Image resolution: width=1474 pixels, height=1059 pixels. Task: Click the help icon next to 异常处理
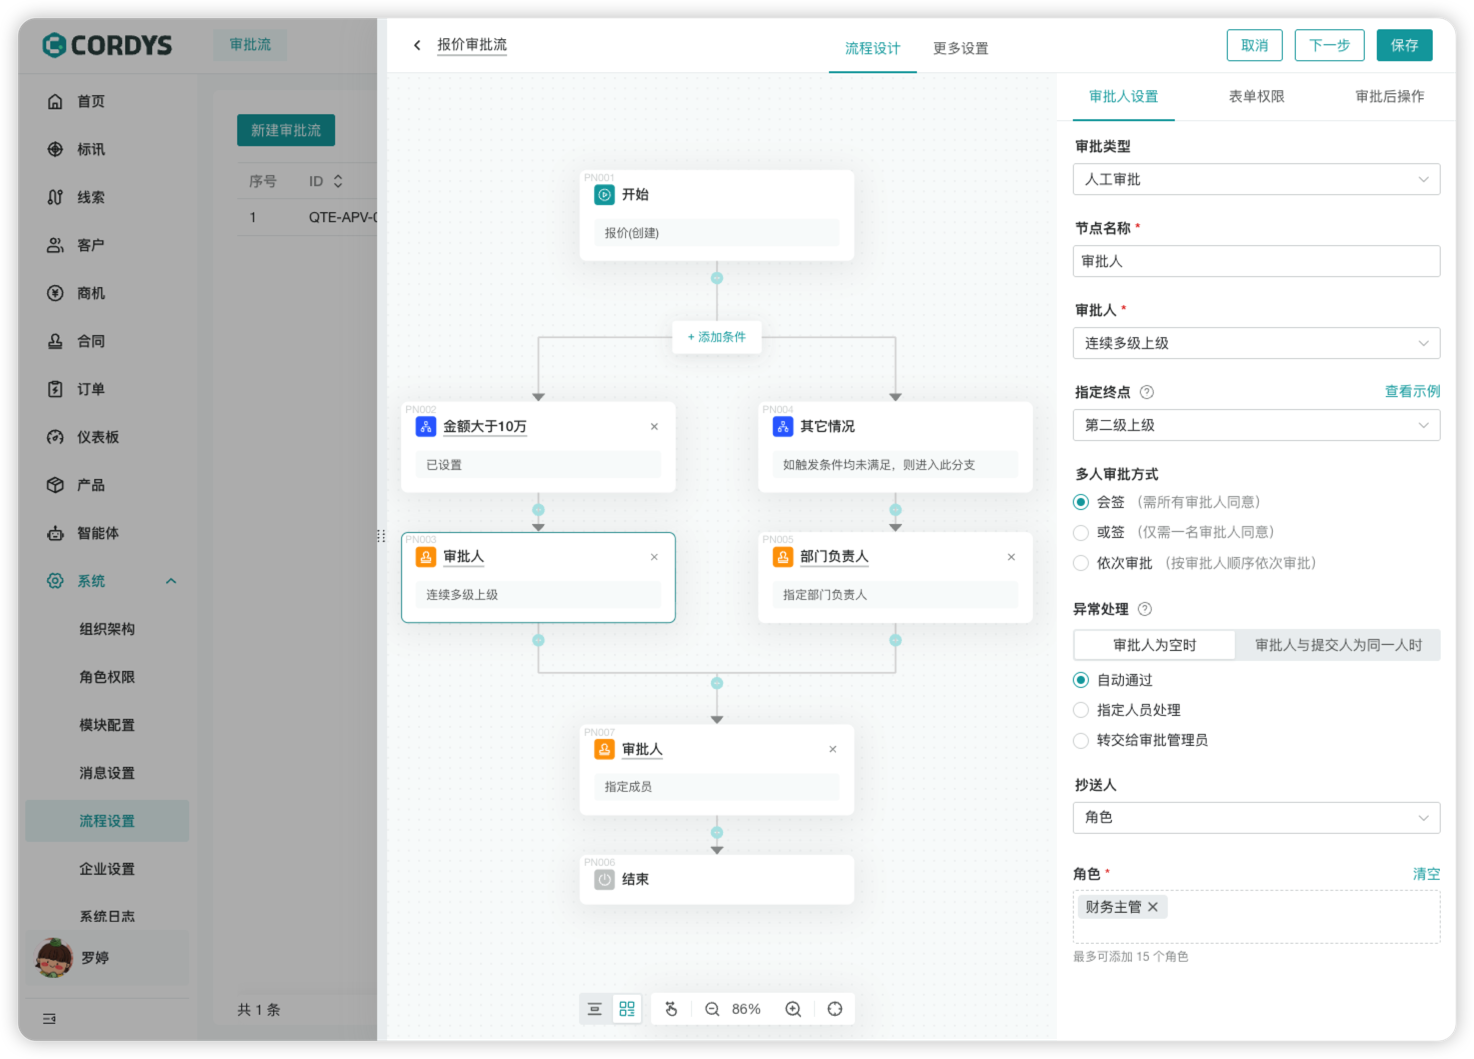(1145, 609)
